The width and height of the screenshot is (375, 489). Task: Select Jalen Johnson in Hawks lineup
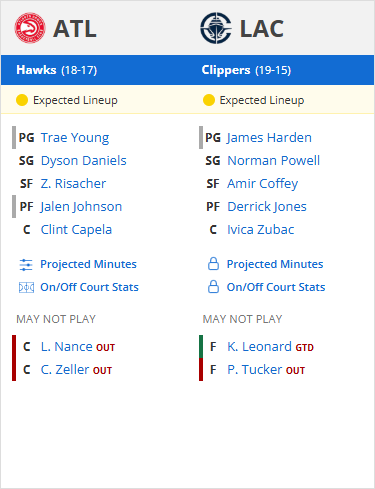point(81,207)
